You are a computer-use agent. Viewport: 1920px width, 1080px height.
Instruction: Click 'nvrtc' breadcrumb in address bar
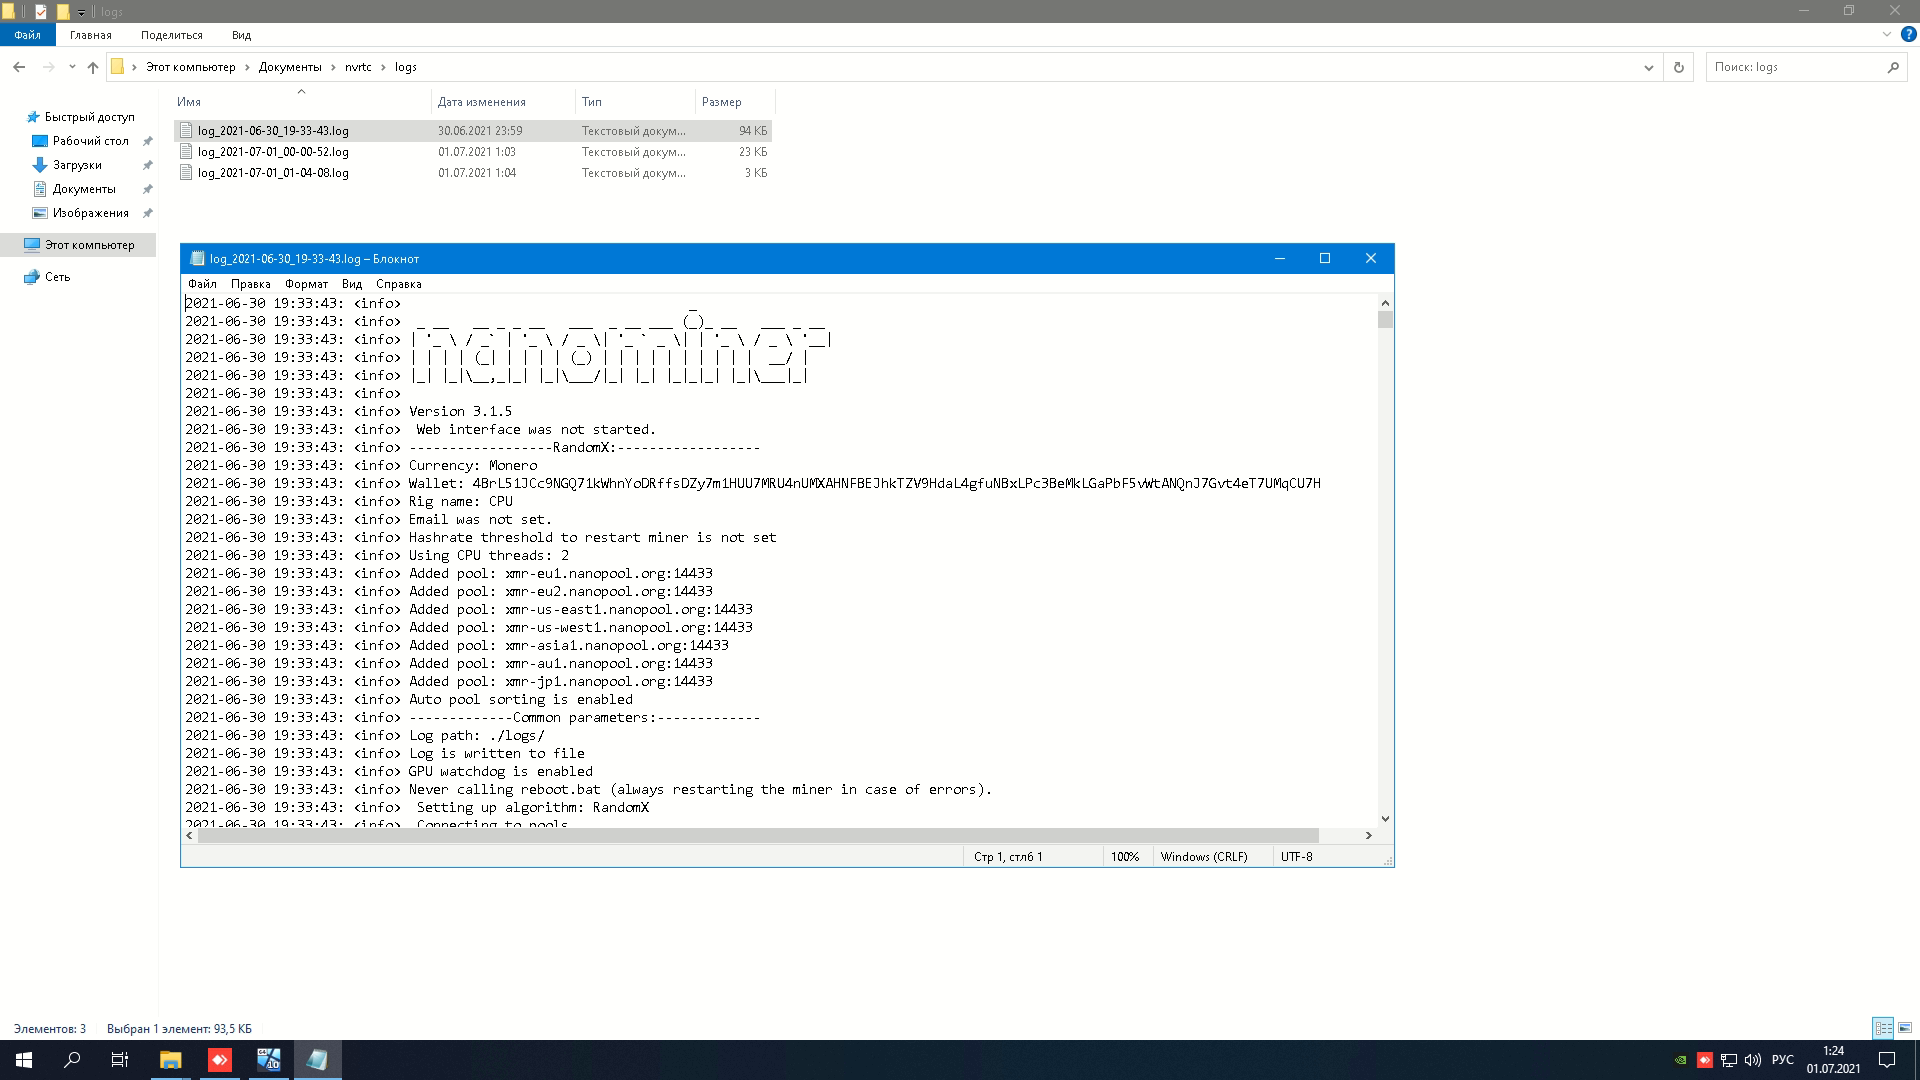coord(358,67)
